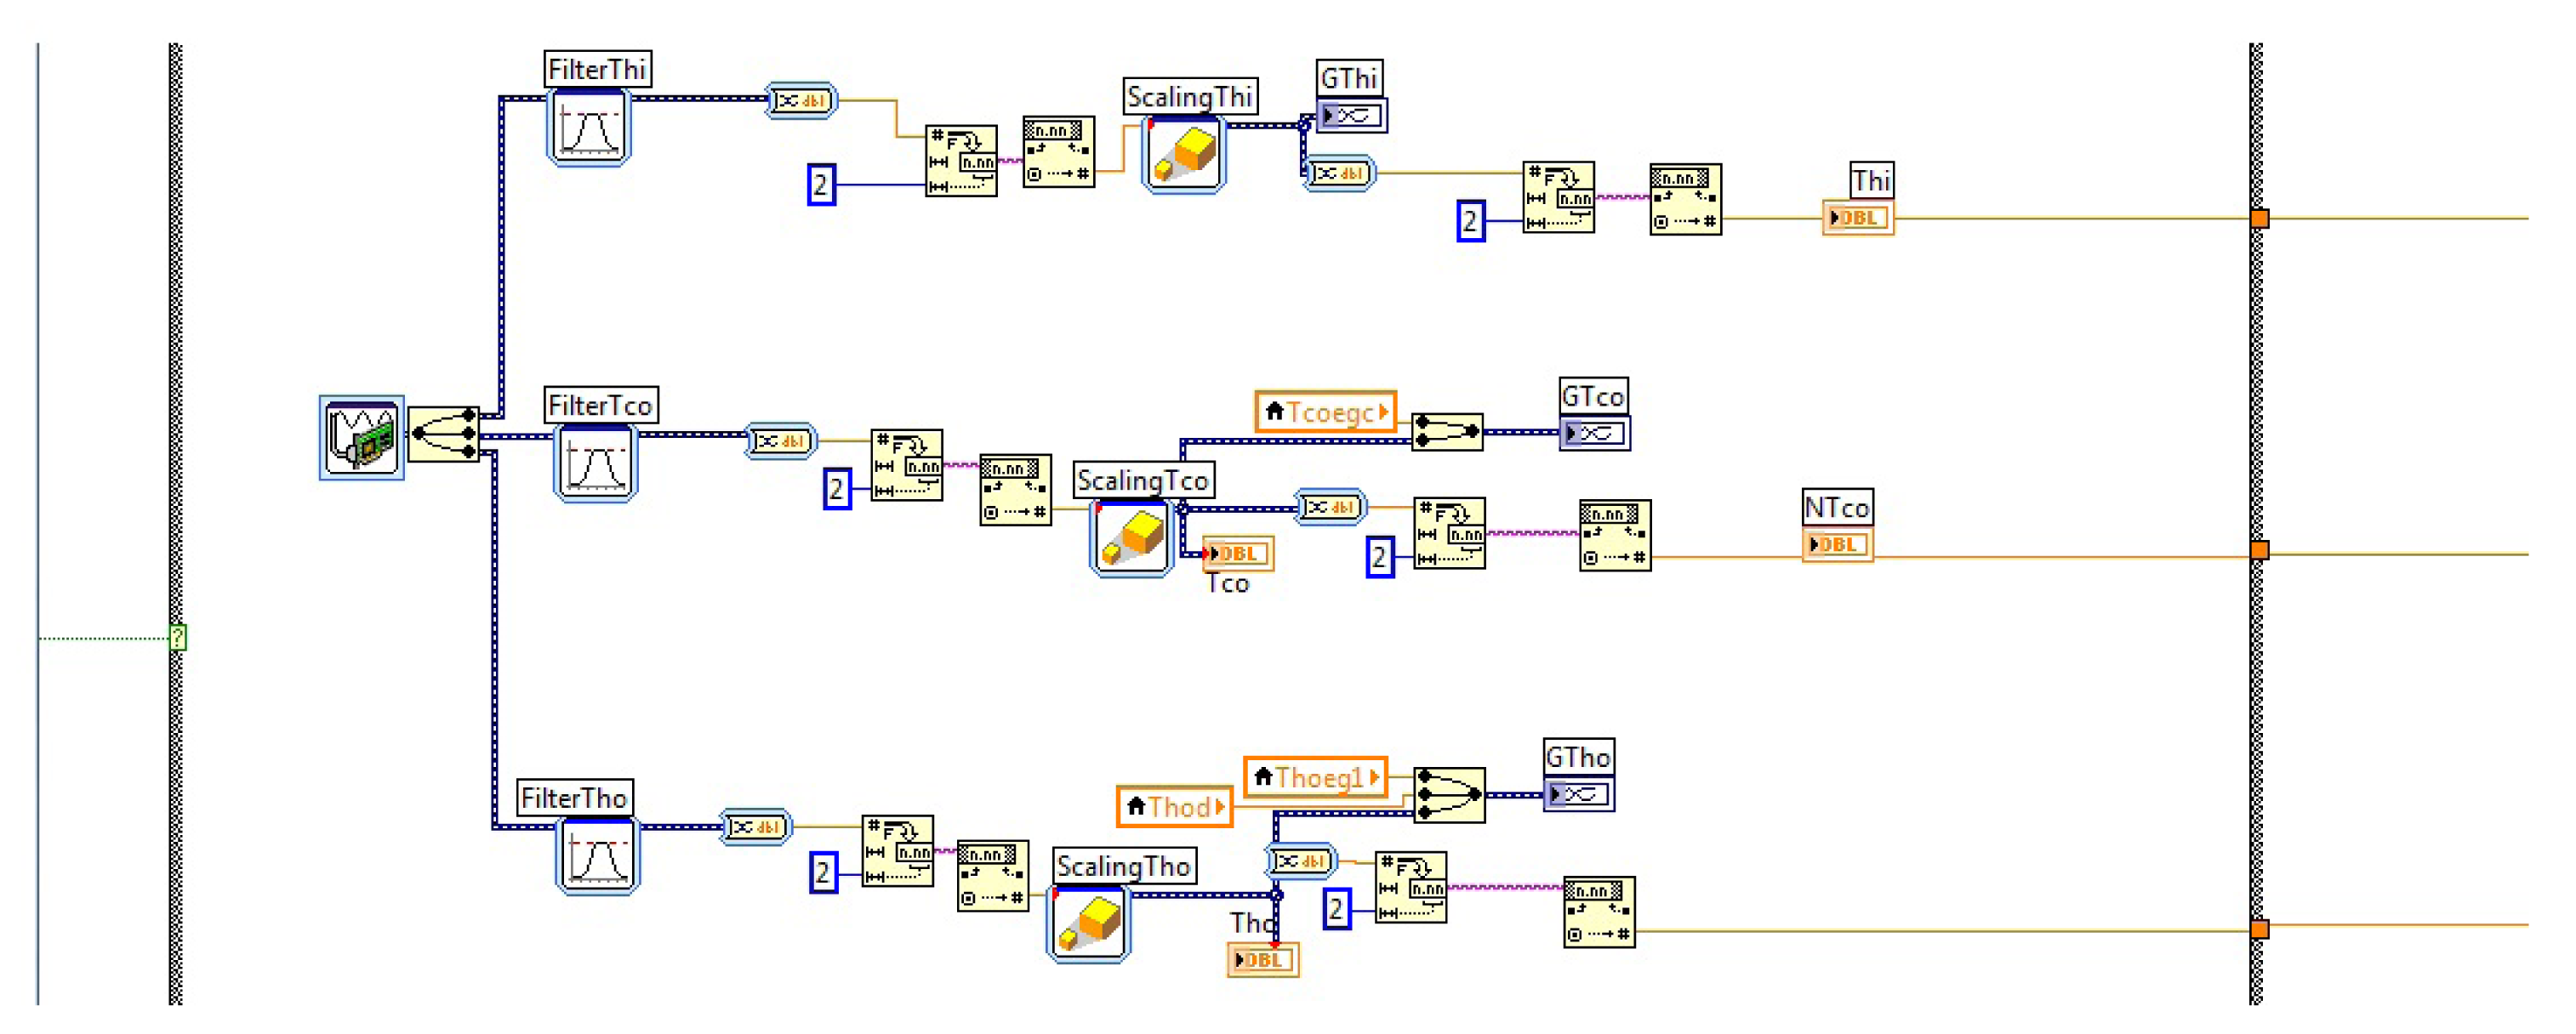Select the FilterThi filter block

pyautogui.click(x=589, y=127)
